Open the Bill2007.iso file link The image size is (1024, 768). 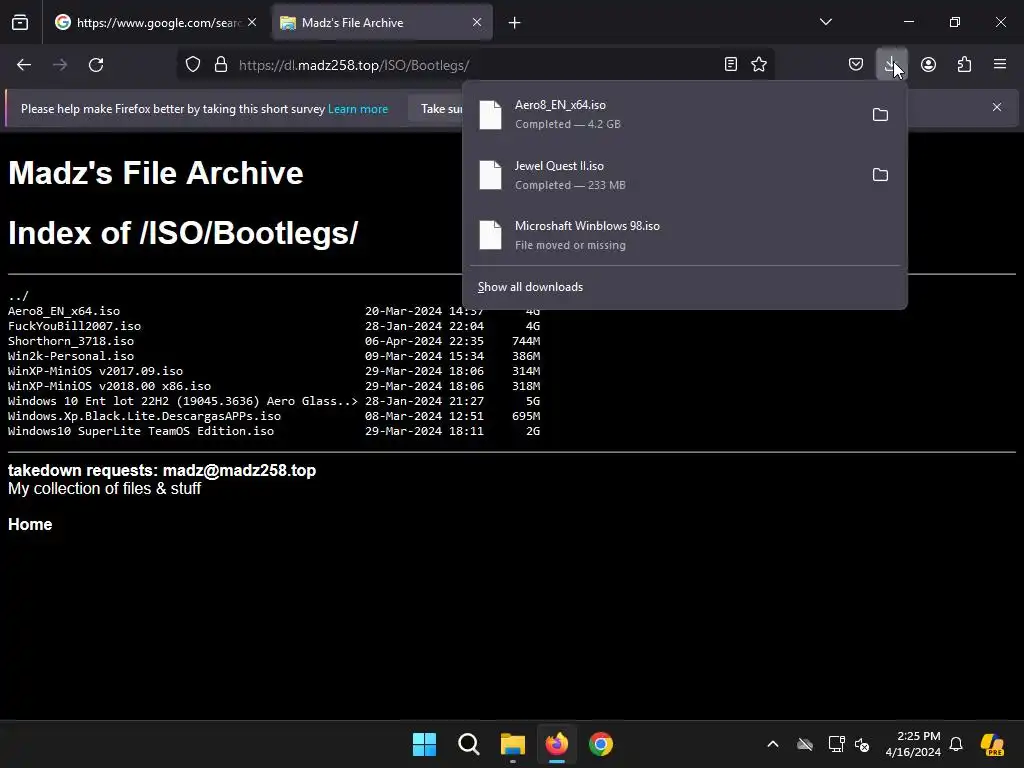click(x=74, y=326)
